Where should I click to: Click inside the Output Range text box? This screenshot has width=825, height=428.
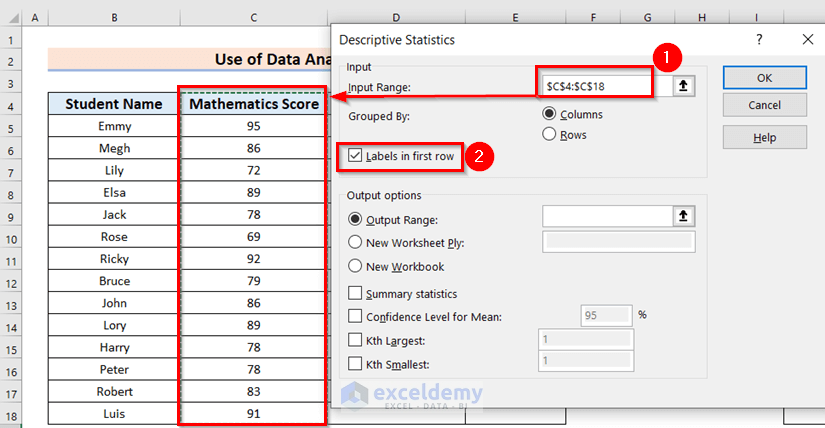pos(606,216)
